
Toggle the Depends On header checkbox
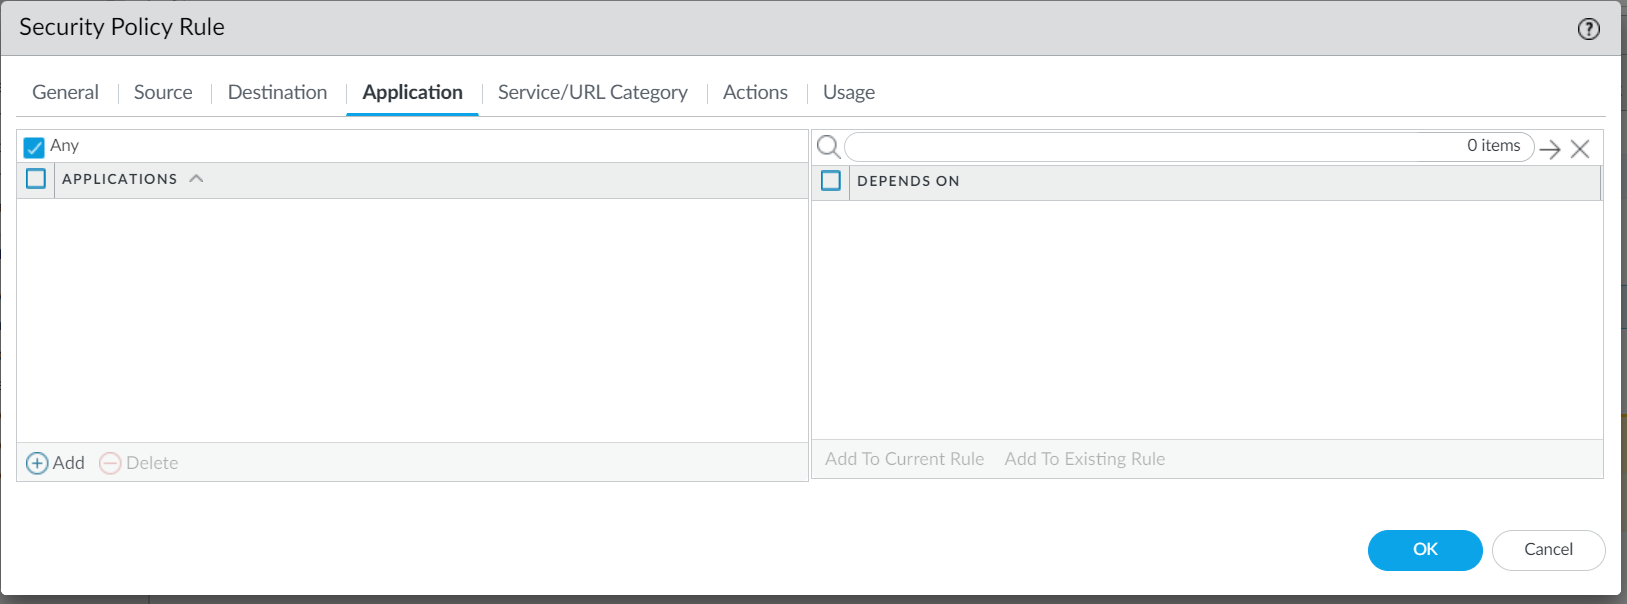pyautogui.click(x=830, y=181)
